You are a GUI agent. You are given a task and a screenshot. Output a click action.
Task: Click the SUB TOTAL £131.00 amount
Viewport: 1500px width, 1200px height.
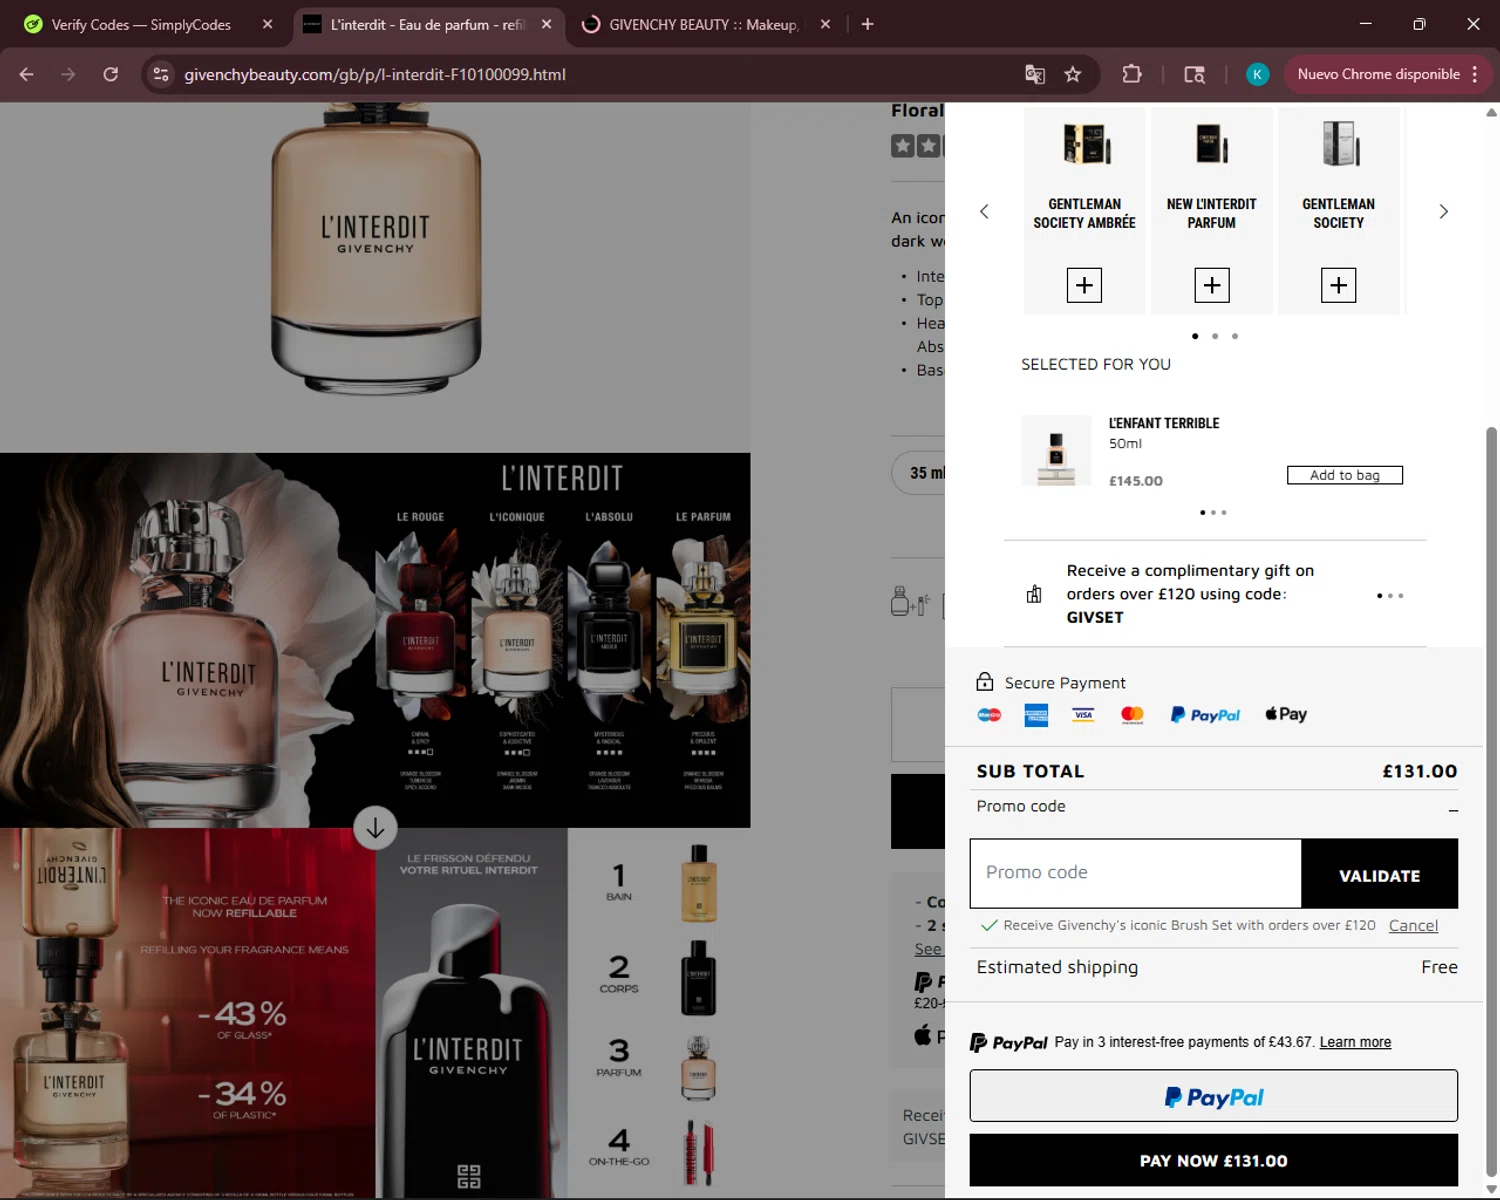coord(1419,771)
